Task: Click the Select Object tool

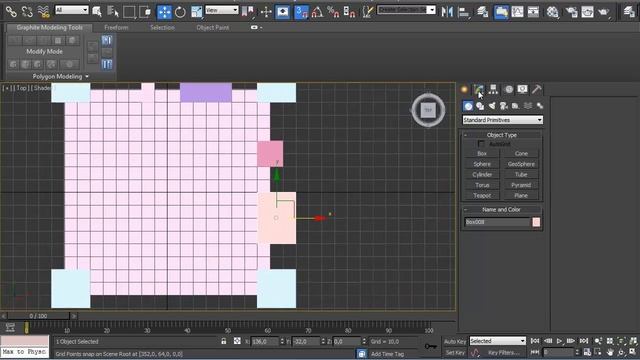Action: pyautogui.click(x=97, y=11)
